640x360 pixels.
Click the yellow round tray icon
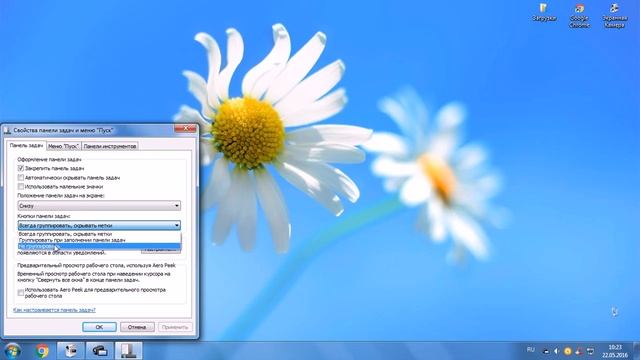[x=567, y=351]
